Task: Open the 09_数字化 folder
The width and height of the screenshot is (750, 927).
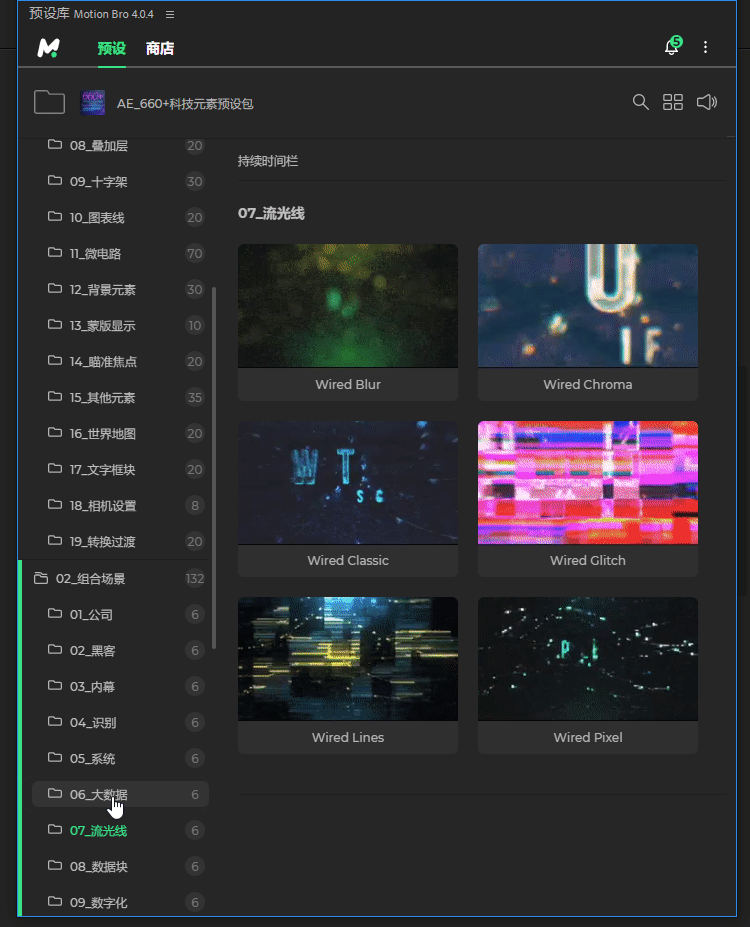Action: tap(121, 903)
